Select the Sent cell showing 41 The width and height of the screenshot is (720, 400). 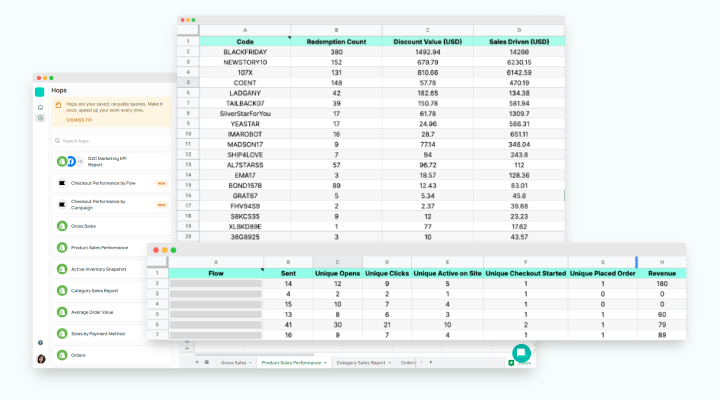click(x=288, y=325)
